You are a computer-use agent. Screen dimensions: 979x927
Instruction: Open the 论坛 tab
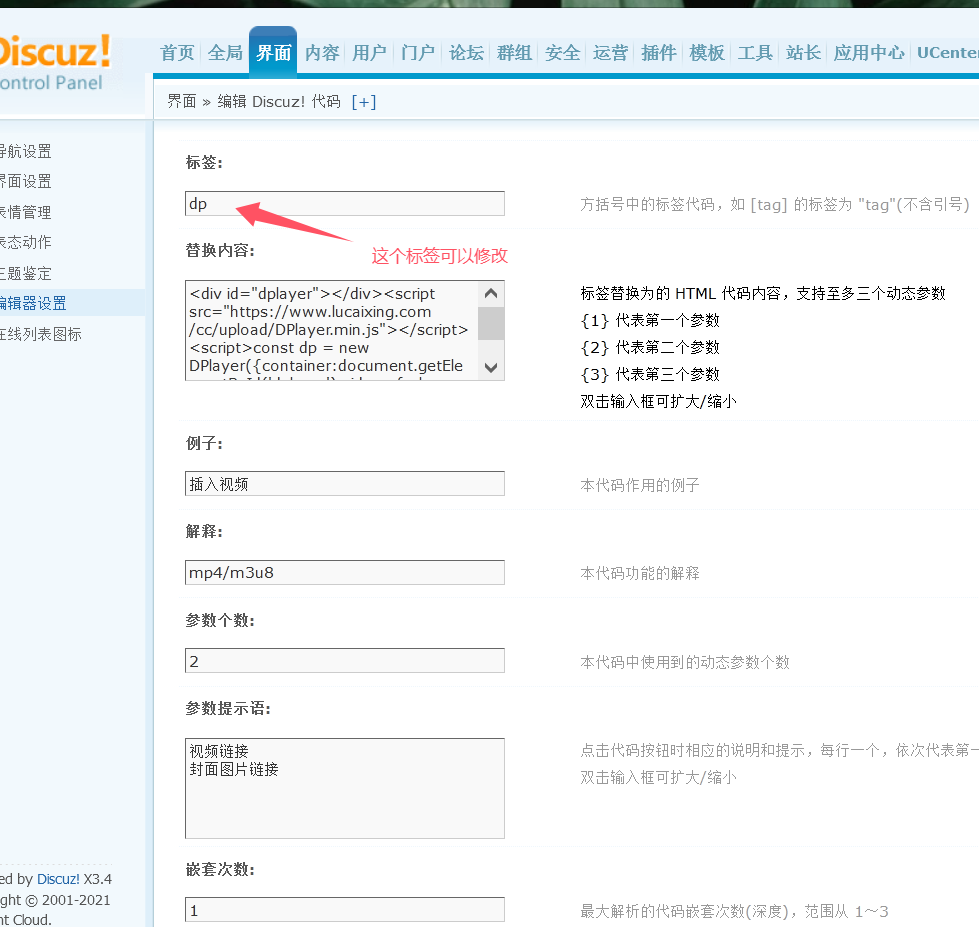pyautogui.click(x=466, y=53)
